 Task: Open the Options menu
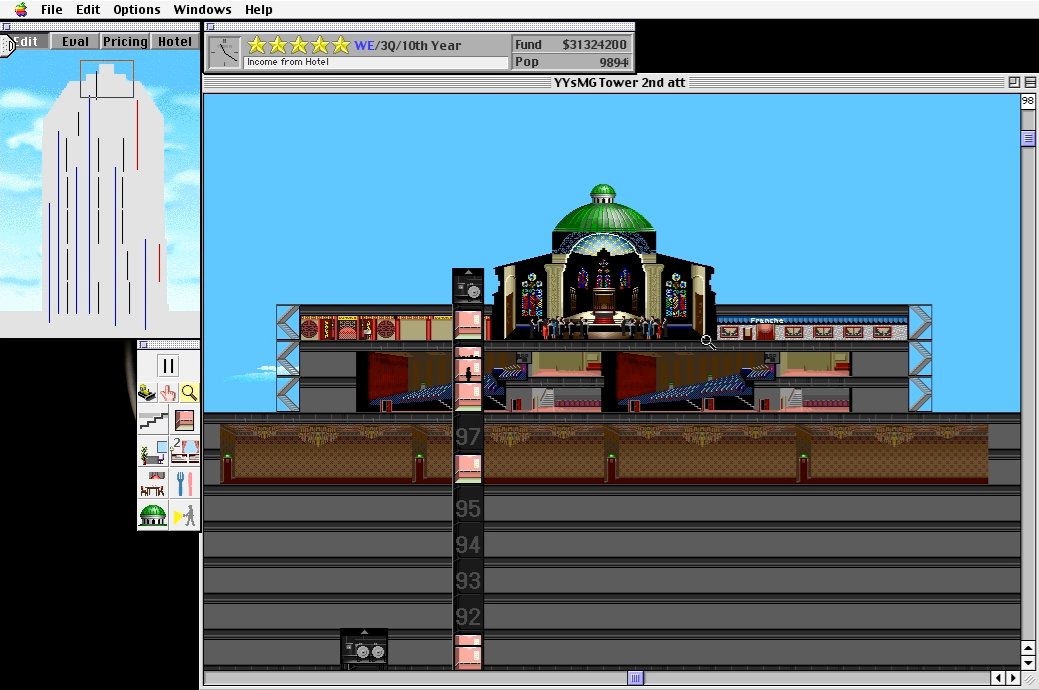click(x=136, y=10)
